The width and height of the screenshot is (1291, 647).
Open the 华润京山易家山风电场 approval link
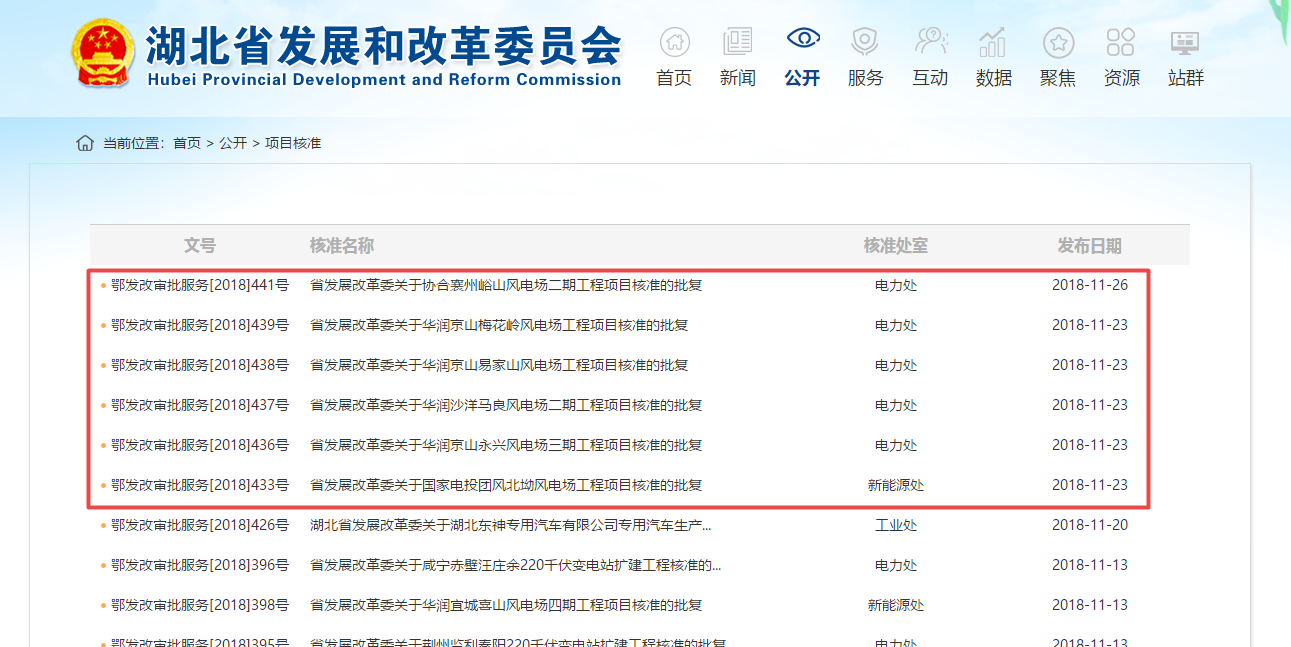coord(499,365)
